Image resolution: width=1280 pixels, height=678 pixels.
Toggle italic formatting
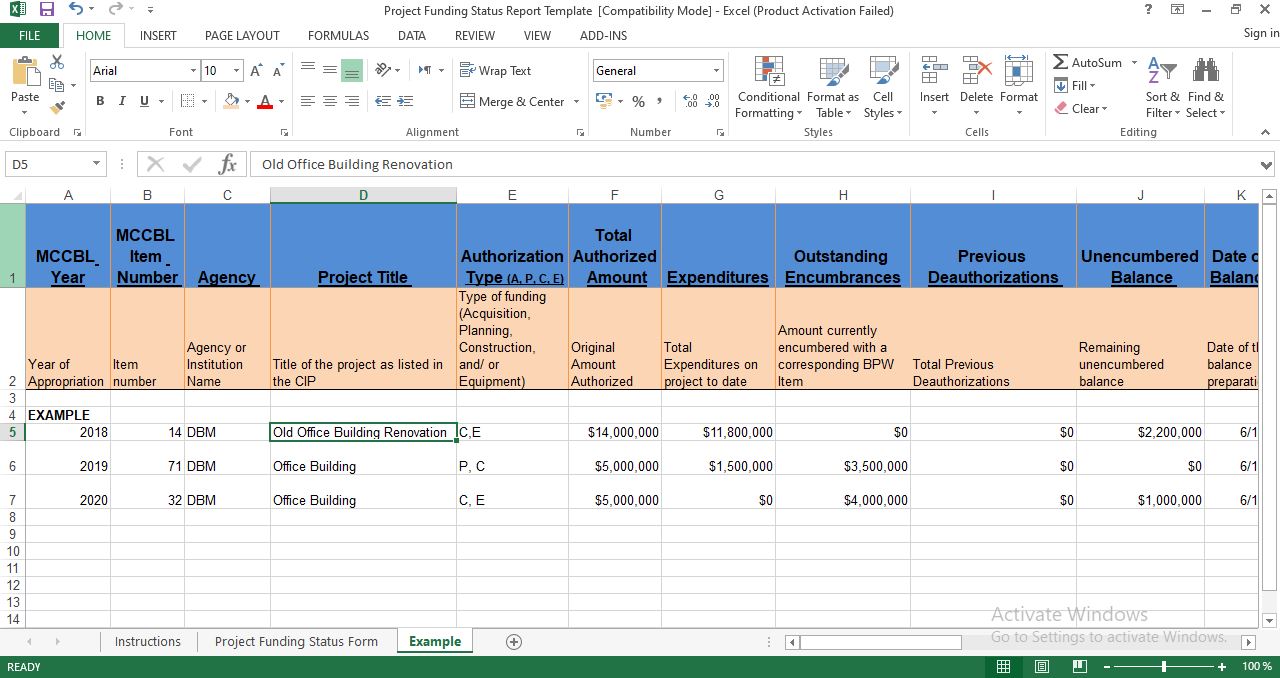[x=120, y=101]
